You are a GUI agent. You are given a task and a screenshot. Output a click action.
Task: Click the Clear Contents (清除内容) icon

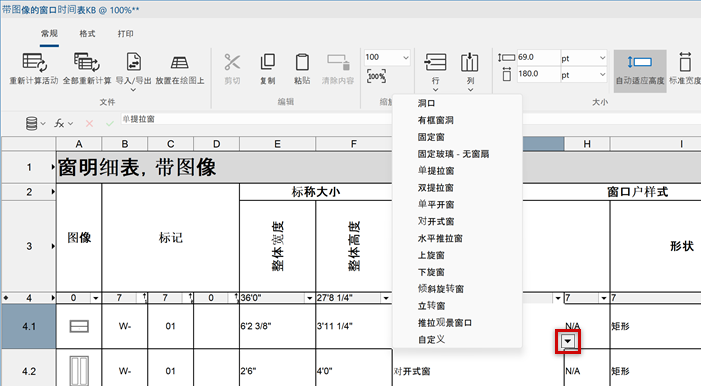(x=338, y=62)
